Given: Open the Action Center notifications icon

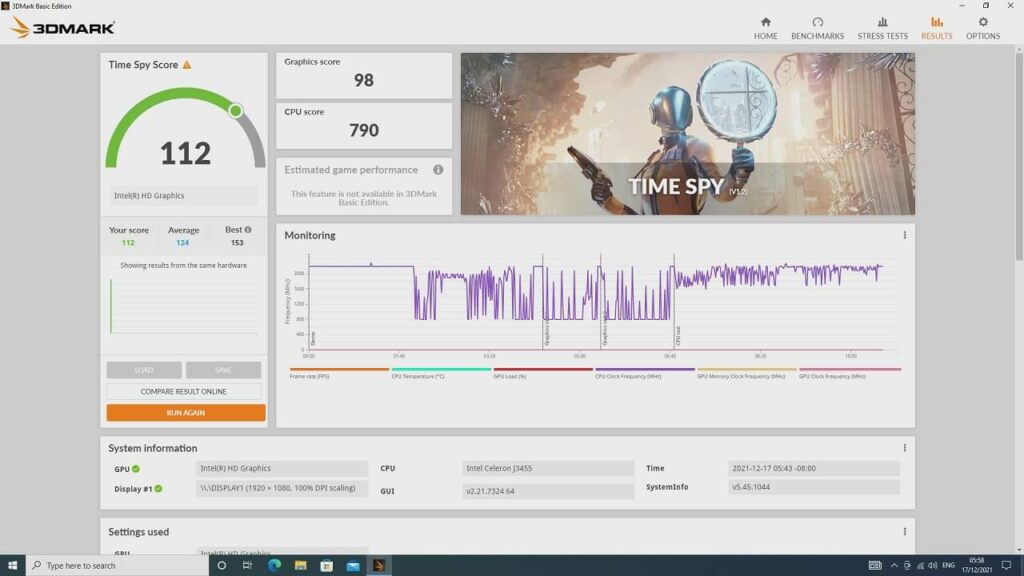Looking at the screenshot, I should tap(1006, 565).
